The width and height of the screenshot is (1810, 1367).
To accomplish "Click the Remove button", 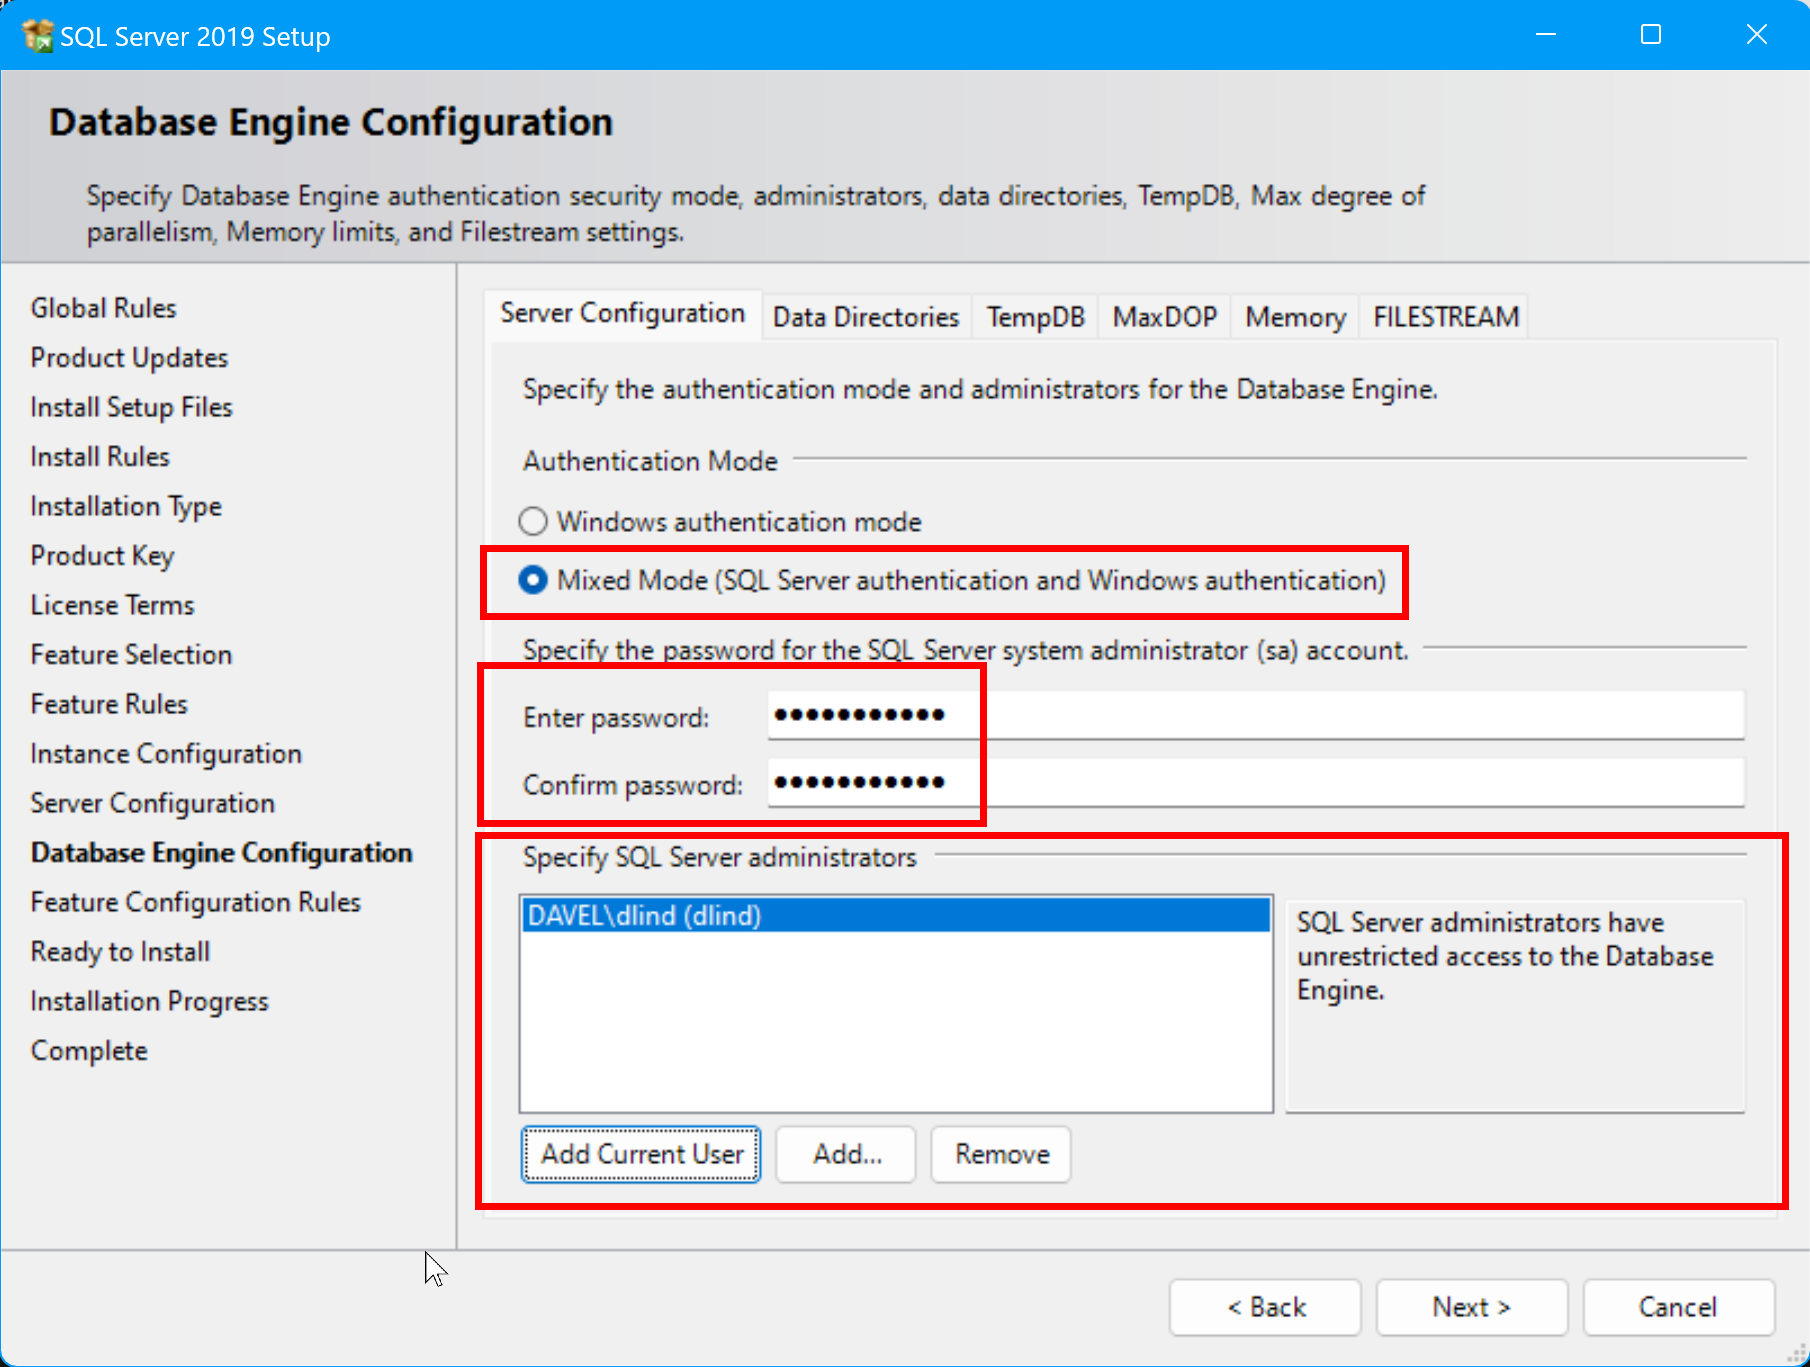I will tap(1001, 1154).
